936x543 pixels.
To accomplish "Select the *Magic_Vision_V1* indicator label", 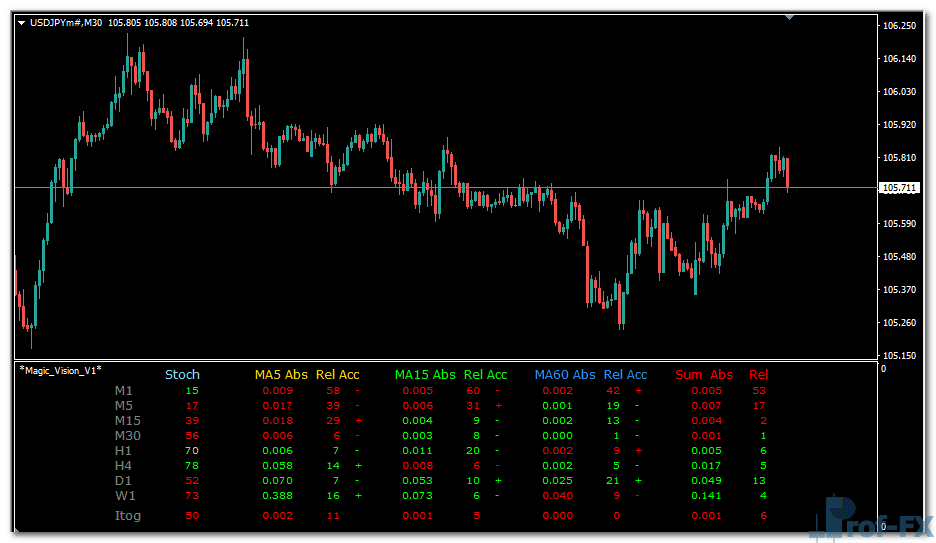I will tap(60, 370).
